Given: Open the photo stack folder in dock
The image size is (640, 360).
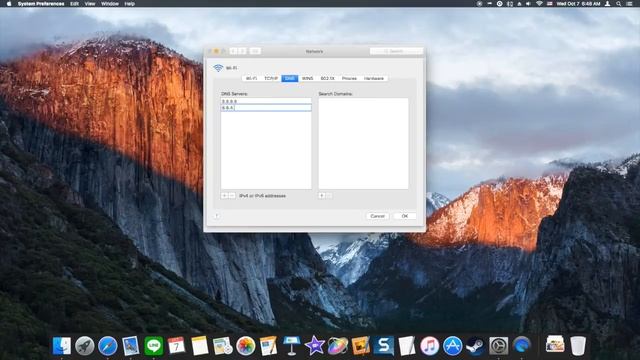Looking at the screenshot, I should pos(555,344).
